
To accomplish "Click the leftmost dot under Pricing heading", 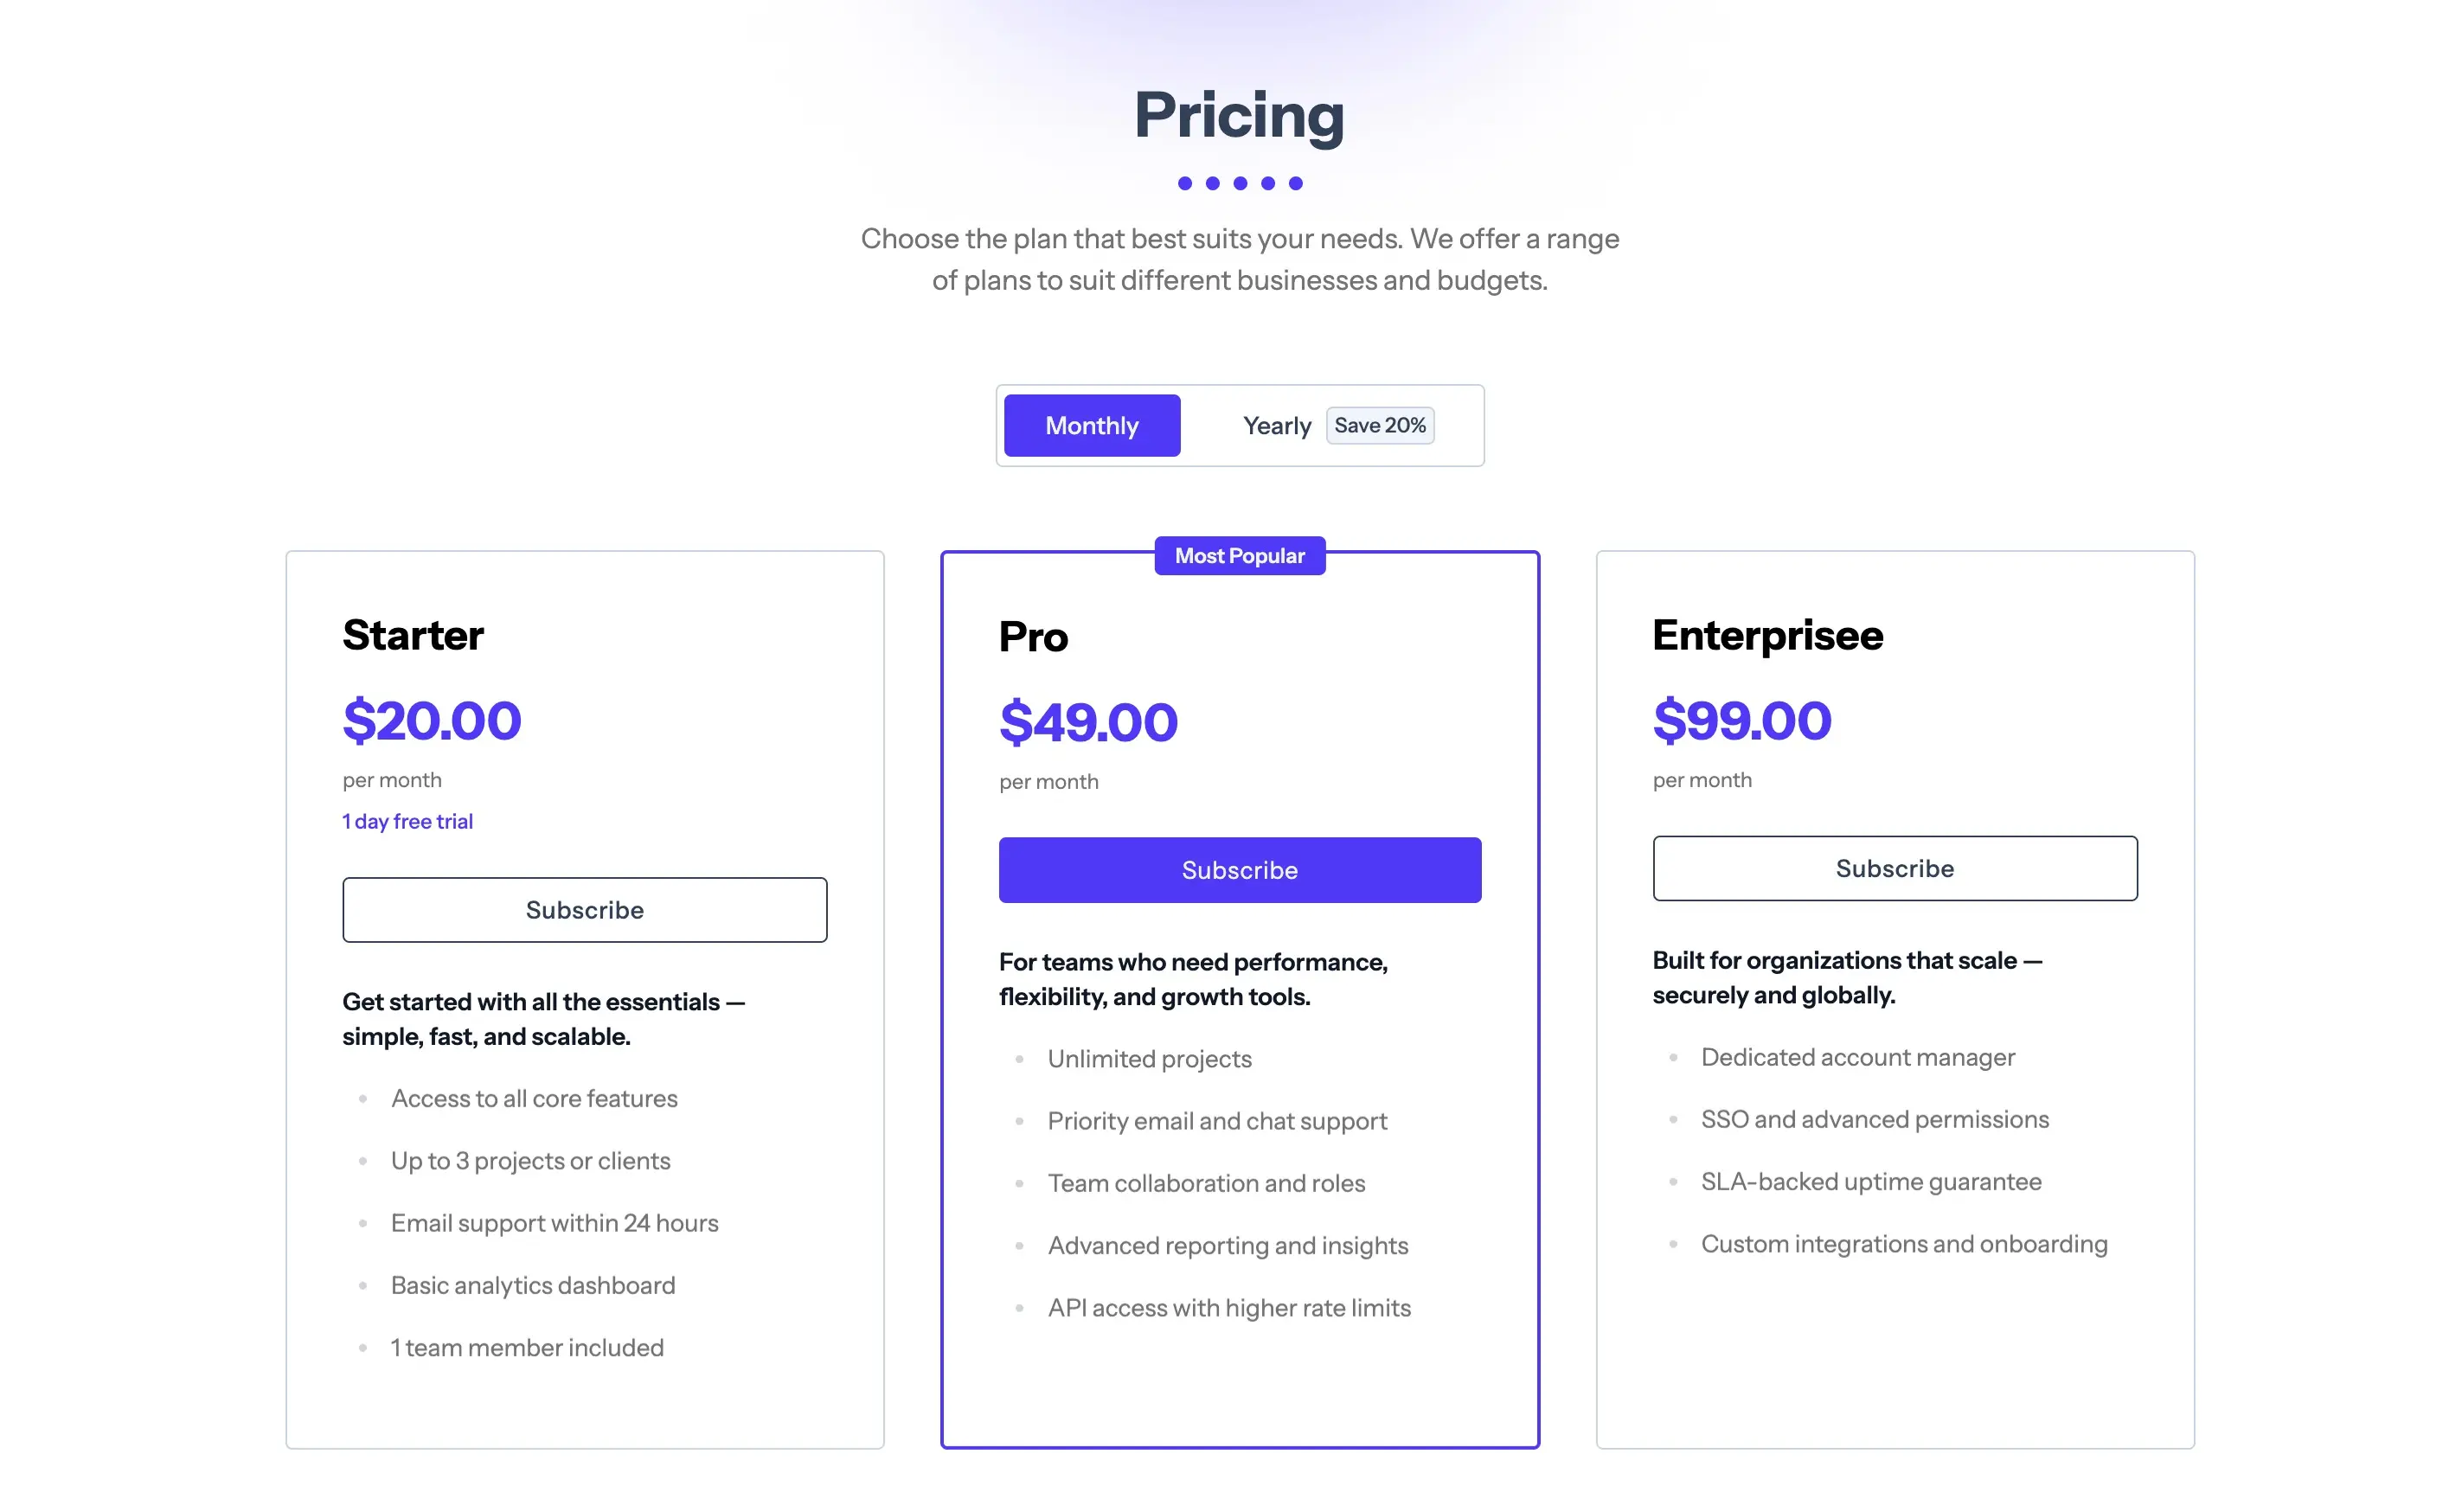I will (1184, 183).
